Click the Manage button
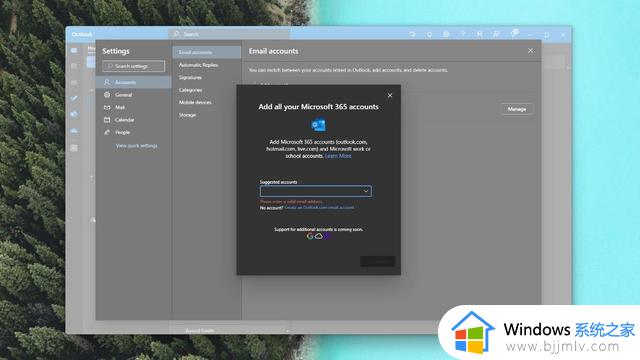Image resolution: width=640 pixels, height=360 pixels. pos(517,109)
